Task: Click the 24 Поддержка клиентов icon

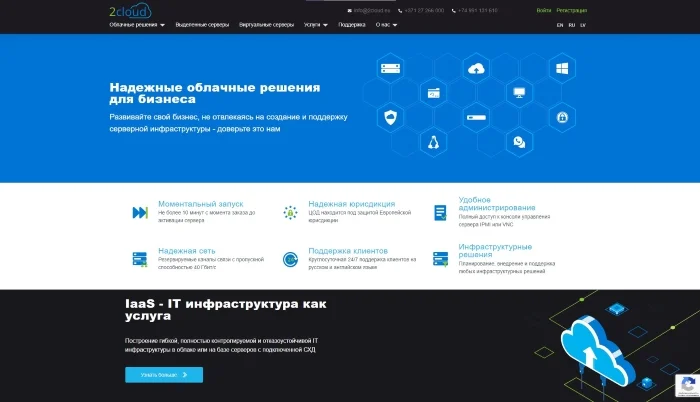Action: (290, 259)
